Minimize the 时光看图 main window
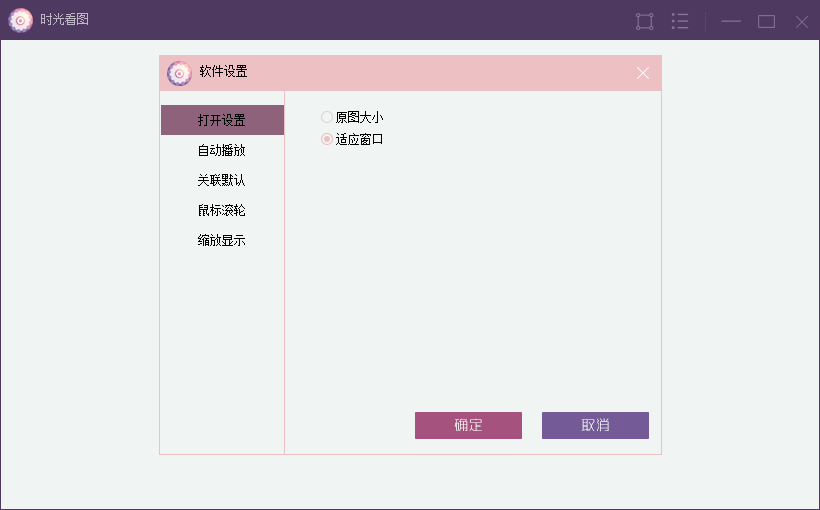 pos(731,21)
